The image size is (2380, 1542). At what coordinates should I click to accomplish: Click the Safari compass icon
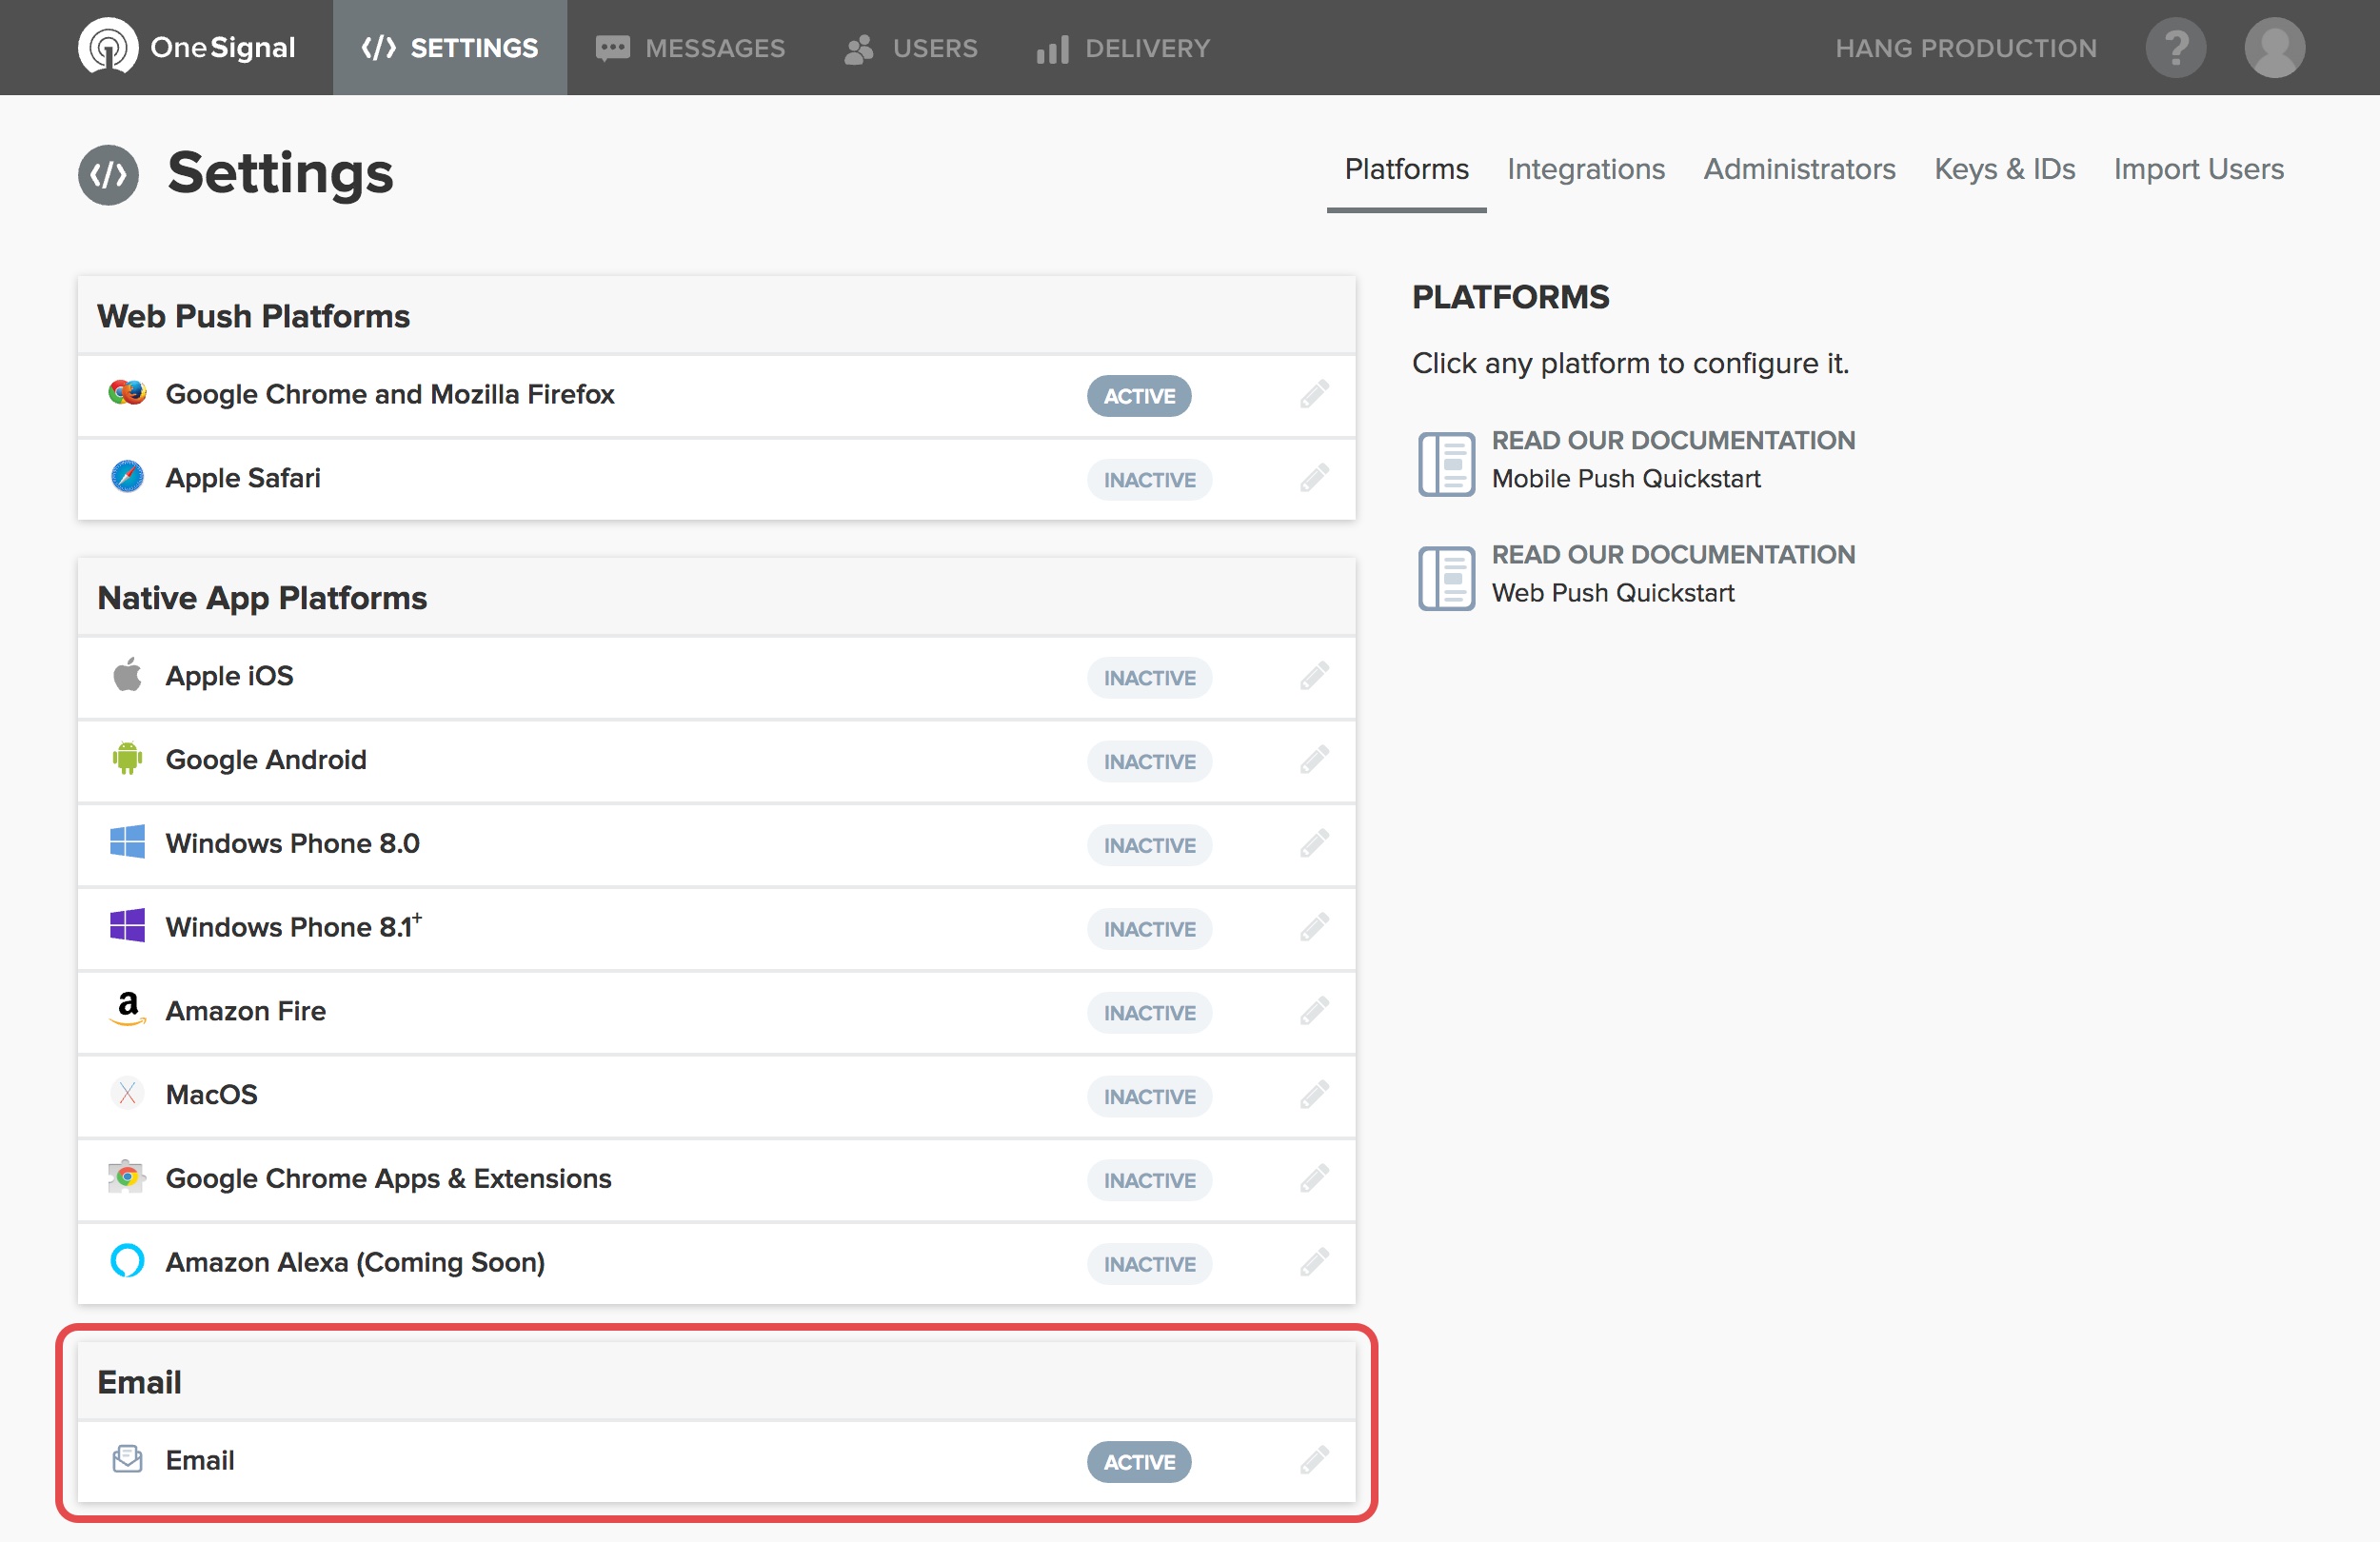click(x=127, y=477)
